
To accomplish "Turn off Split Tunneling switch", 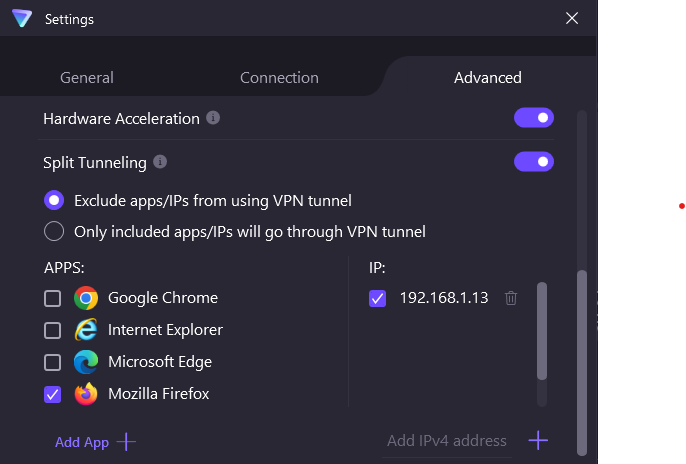I will click(x=534, y=161).
